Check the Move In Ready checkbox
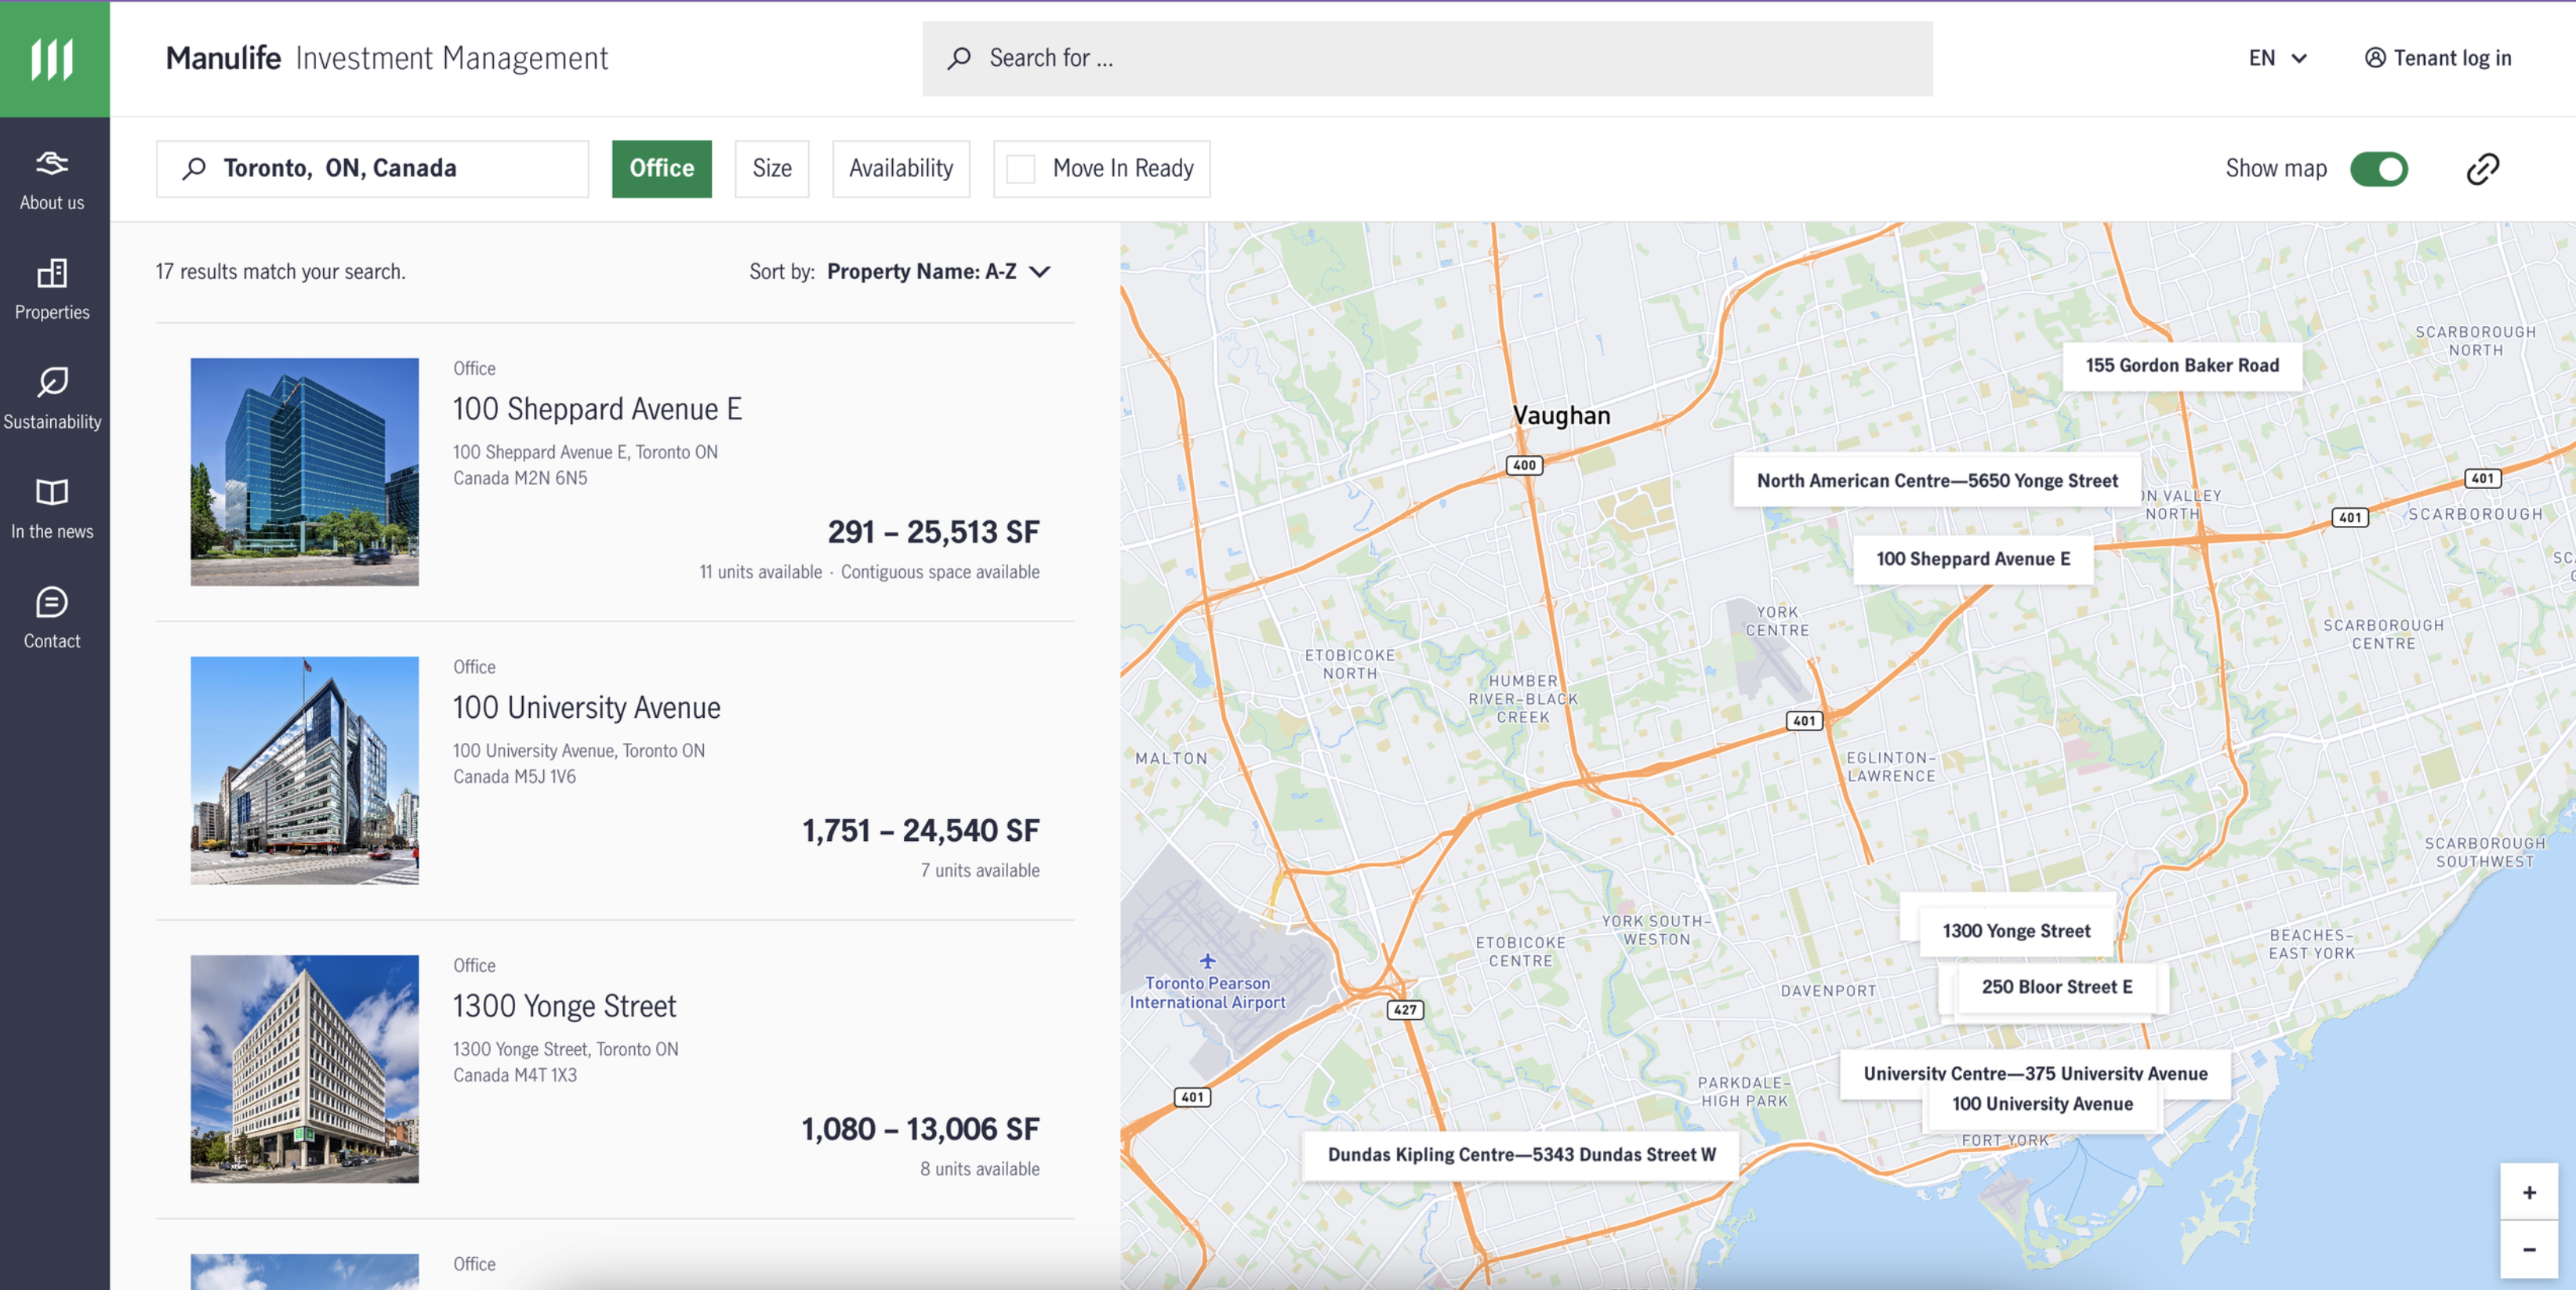The image size is (2576, 1290). tap(1021, 169)
